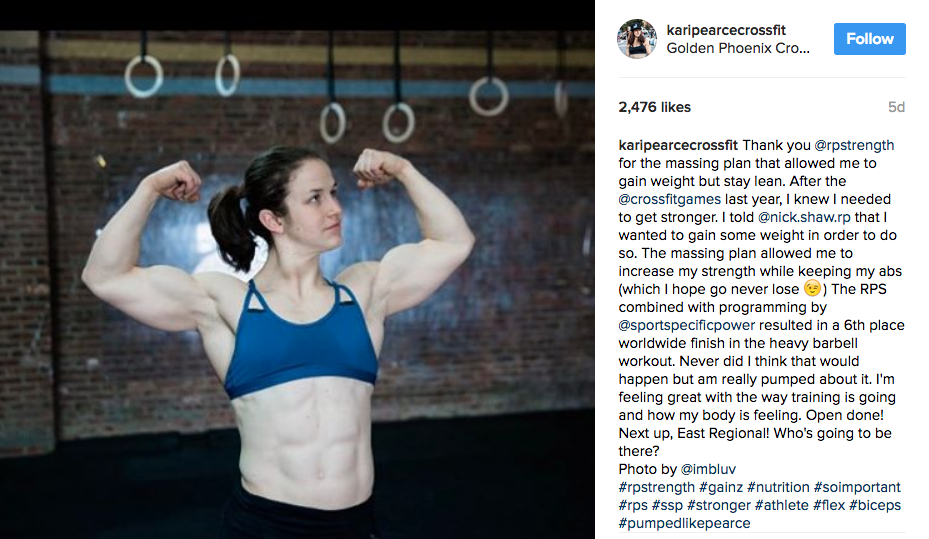Open Golden Phoenix Cro... location link
The image size is (929, 539).
click(738, 48)
